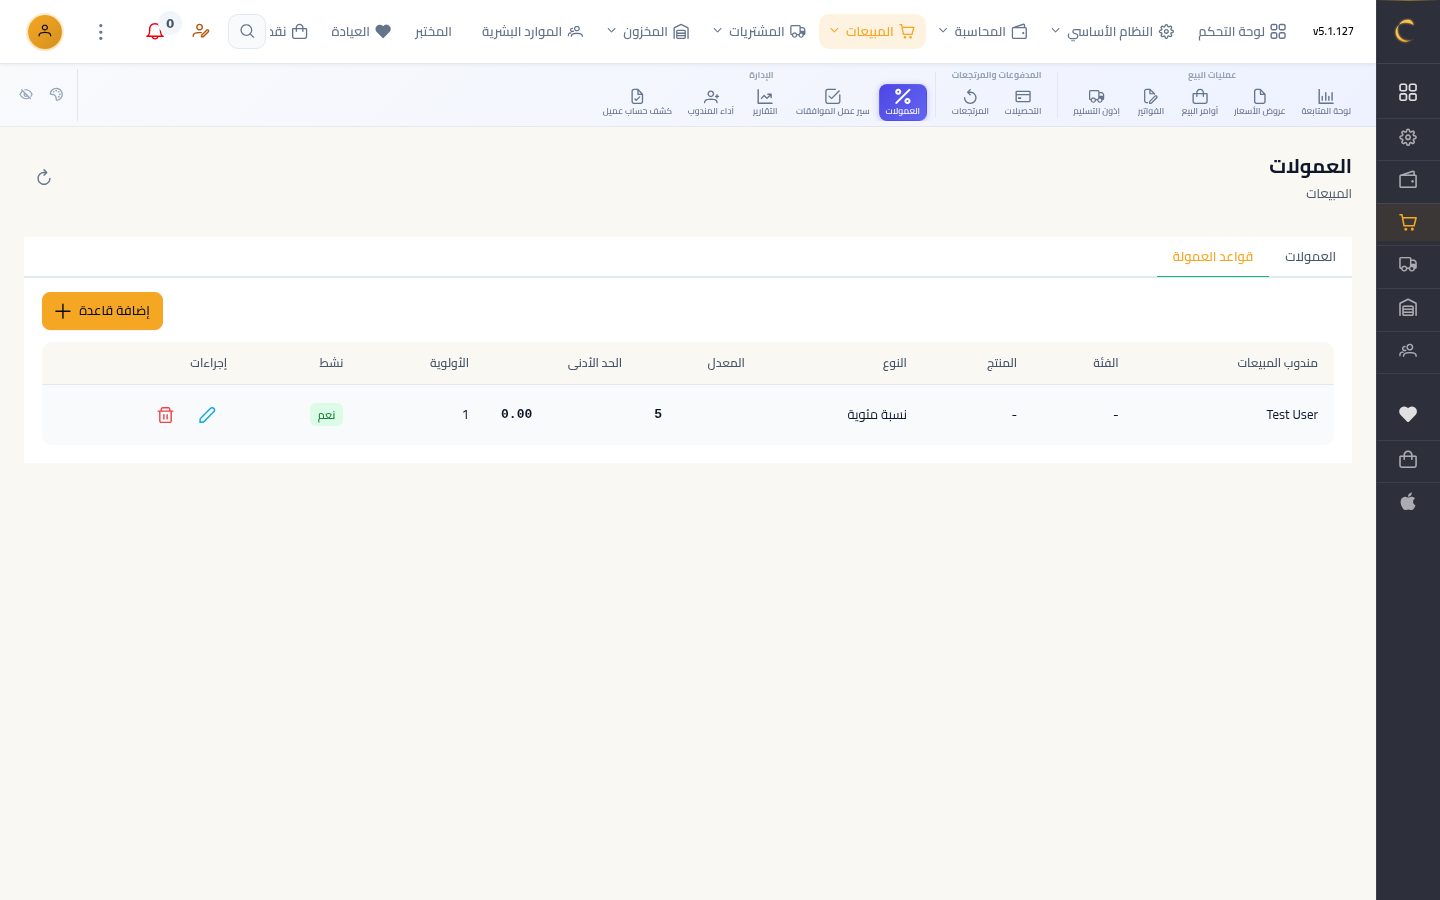Click the إضافة قاعدة button
The height and width of the screenshot is (900, 1440).
[102, 311]
